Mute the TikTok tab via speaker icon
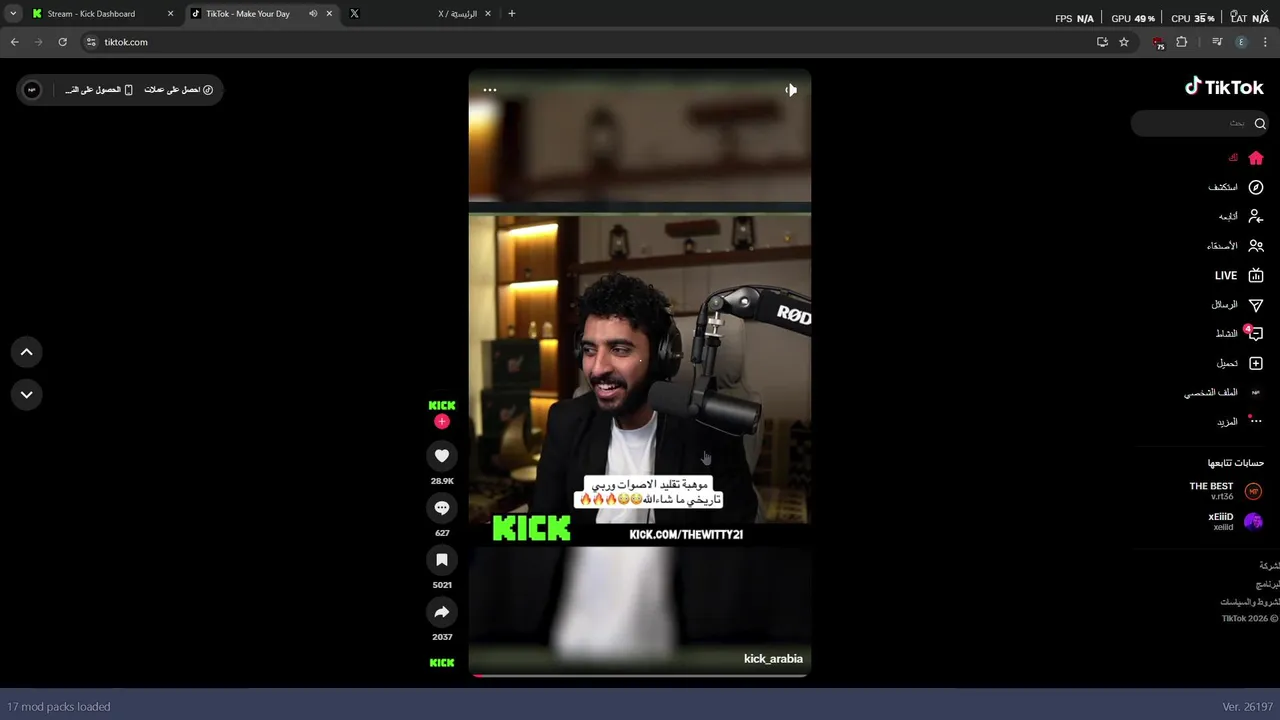Viewport: 1280px width, 720px height. (x=313, y=14)
